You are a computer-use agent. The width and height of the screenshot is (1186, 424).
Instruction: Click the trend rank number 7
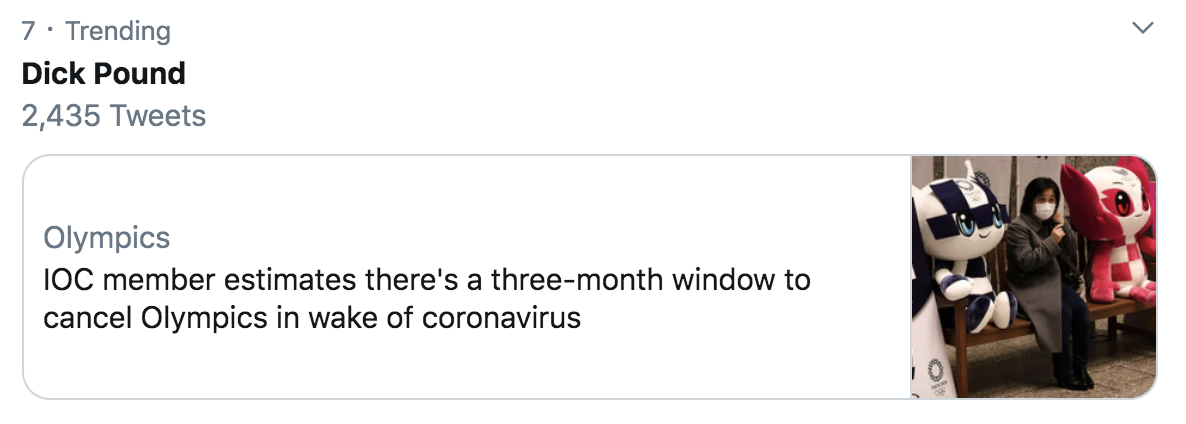[x=29, y=31]
